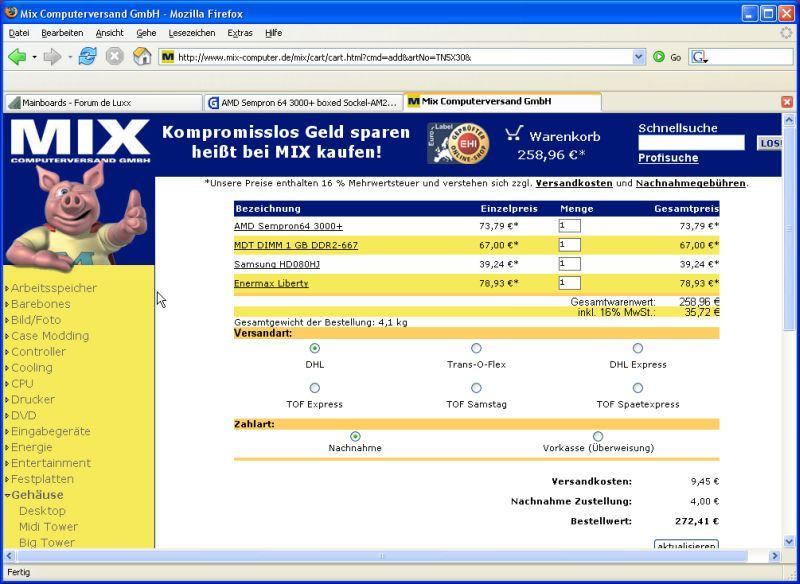
Task: Open the Back button history dropdown arrow
Action: coord(34,57)
